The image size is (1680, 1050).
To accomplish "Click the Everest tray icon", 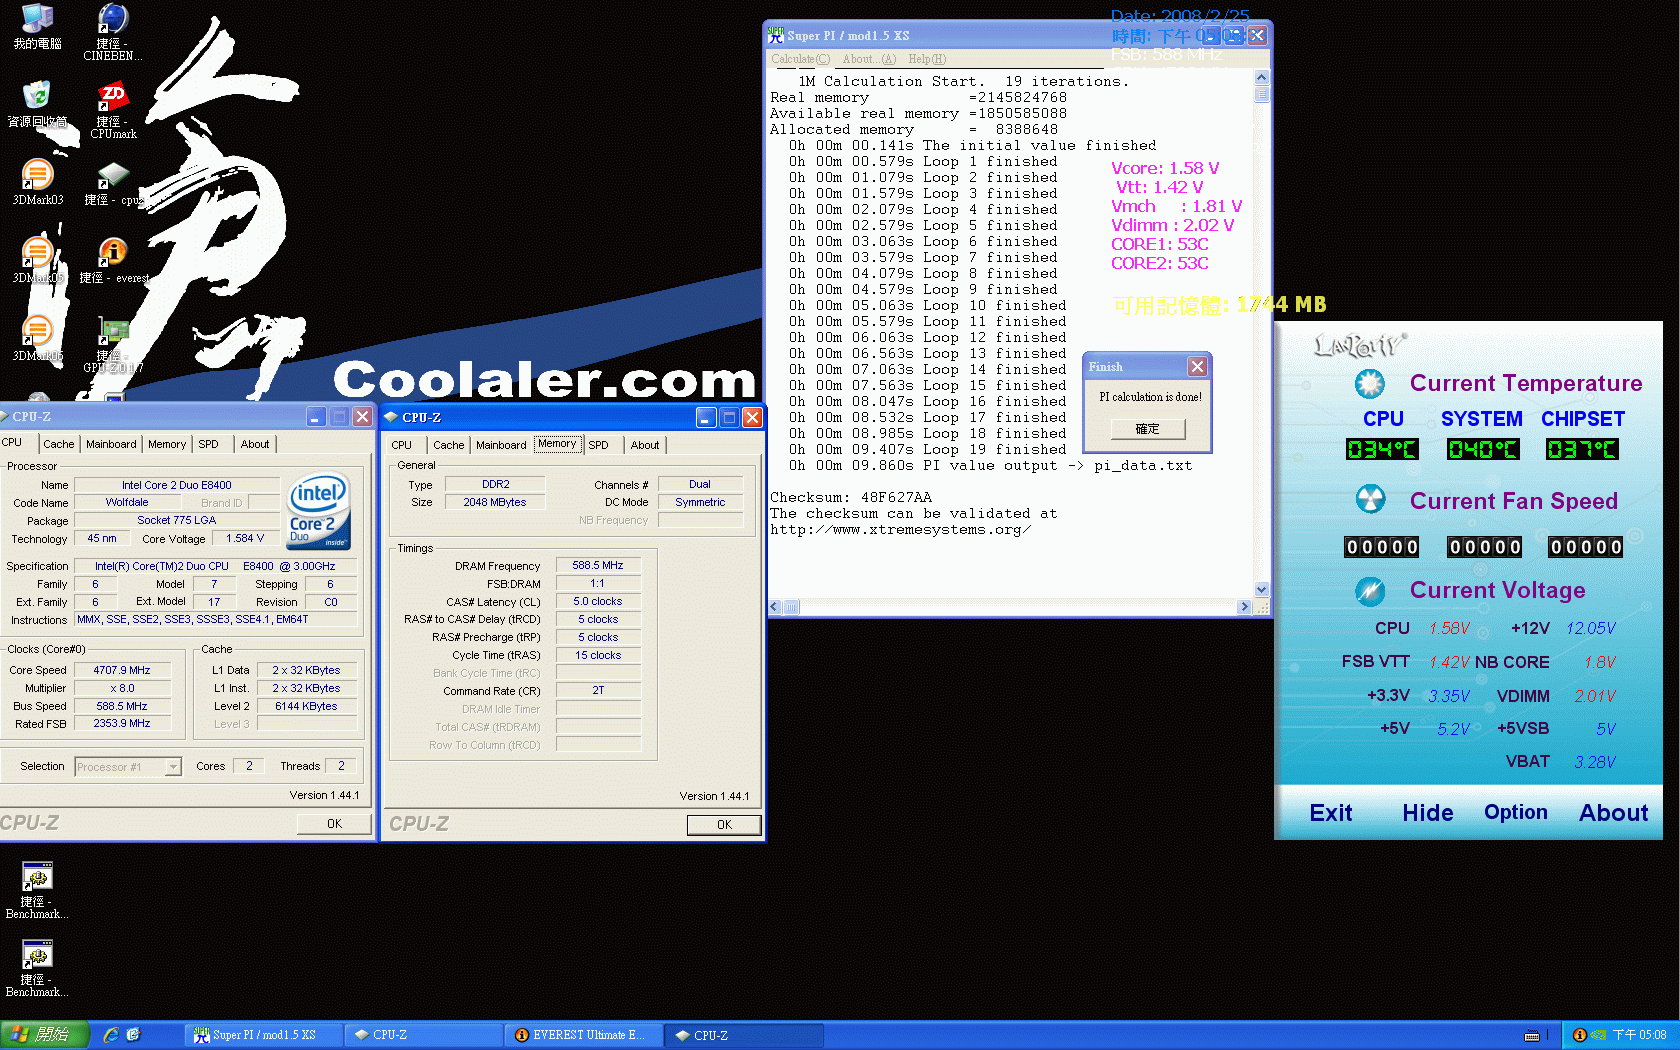I will 1579,1035.
